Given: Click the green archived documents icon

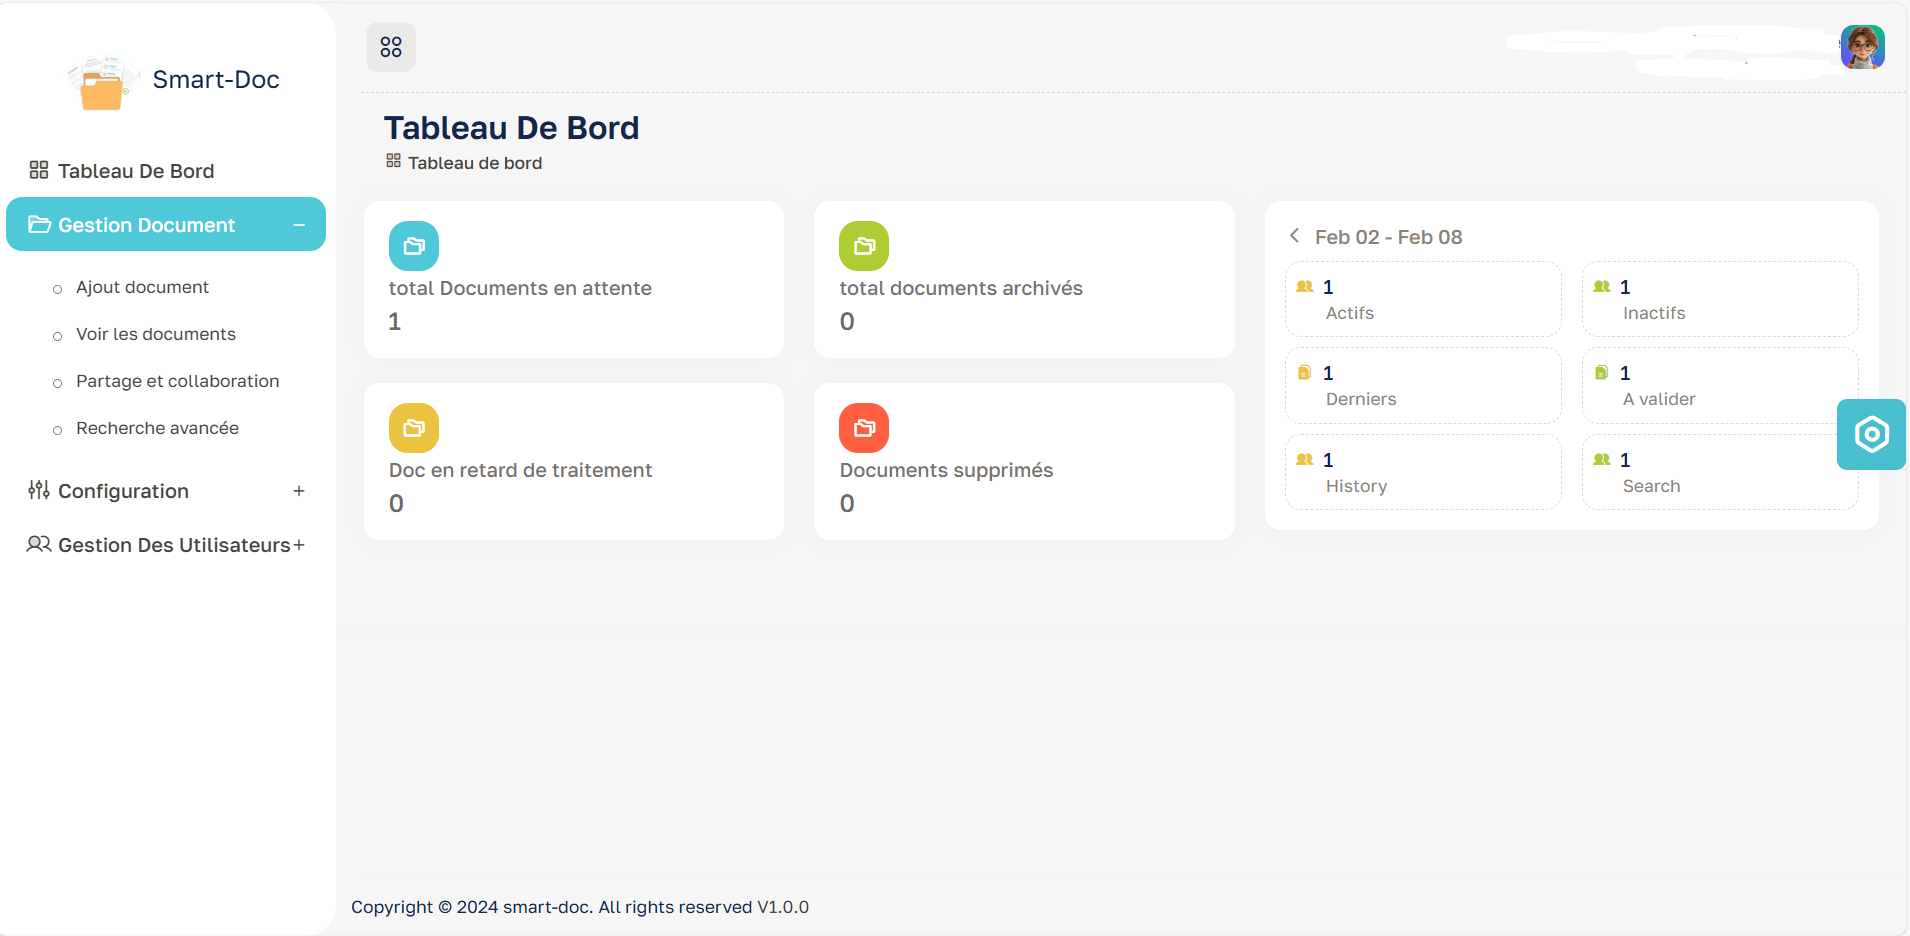Looking at the screenshot, I should (864, 246).
